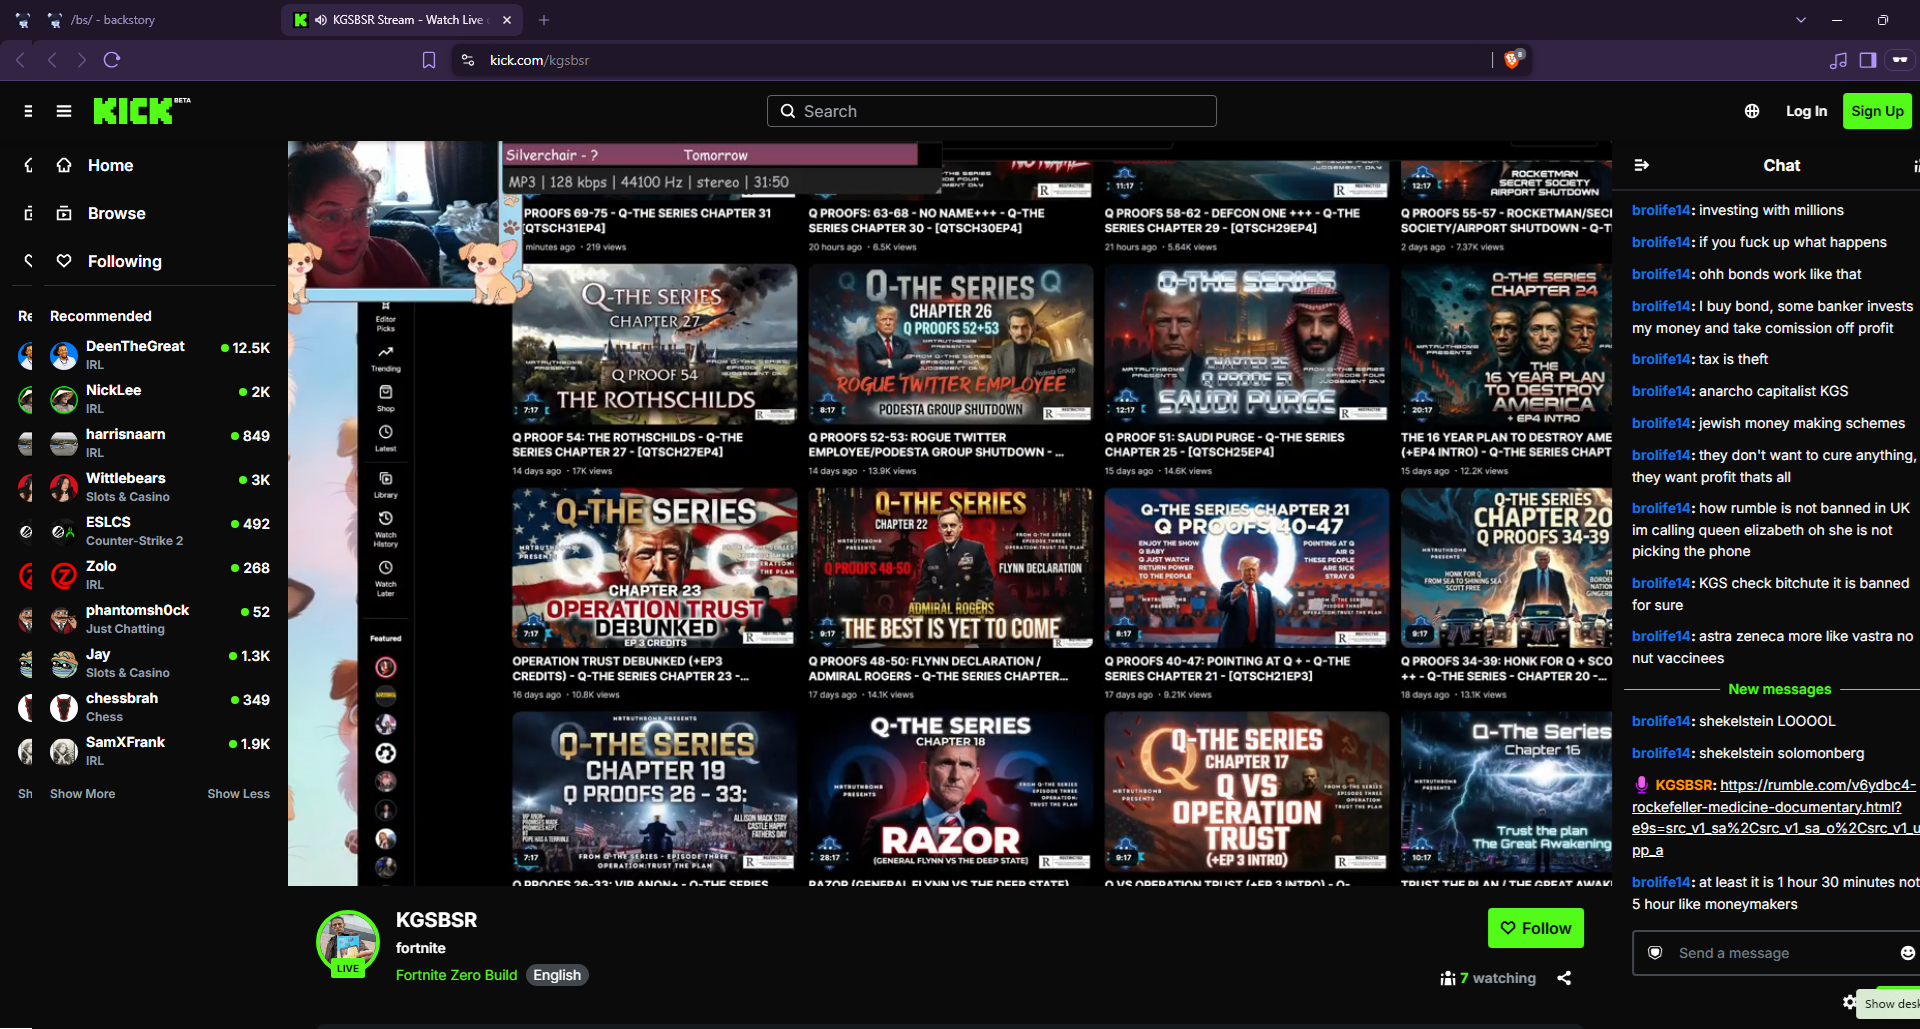
Task: Click KGSBSR username in chat
Action: tap(1686, 785)
